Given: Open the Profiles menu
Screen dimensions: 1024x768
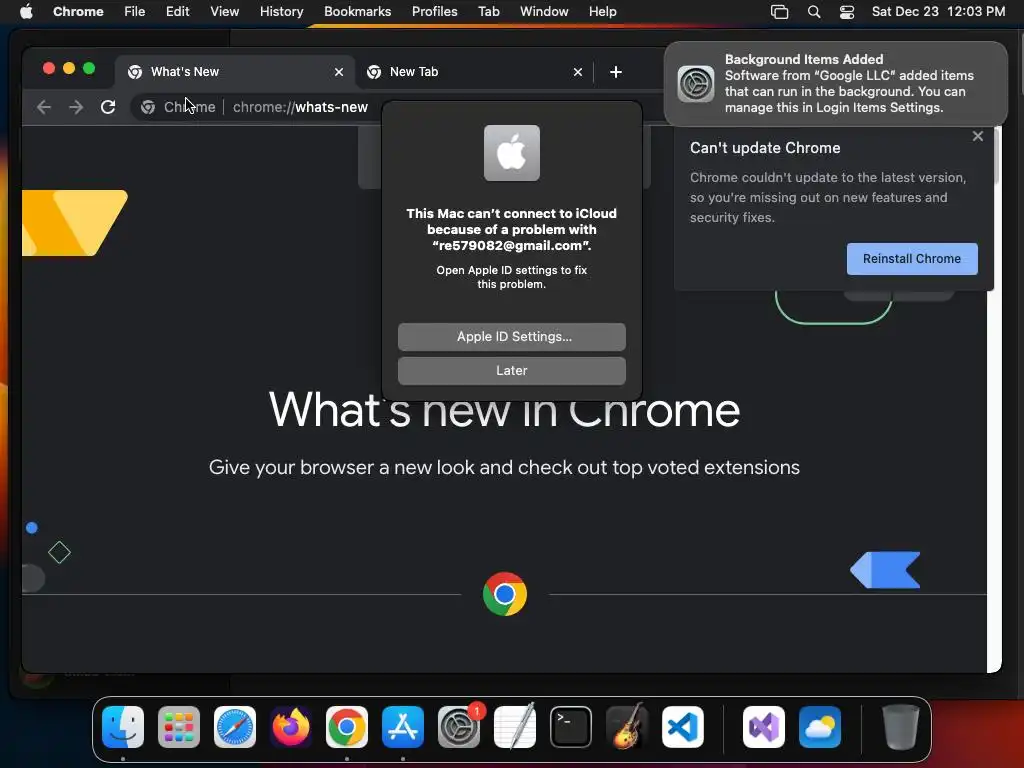Looking at the screenshot, I should click(x=434, y=12).
